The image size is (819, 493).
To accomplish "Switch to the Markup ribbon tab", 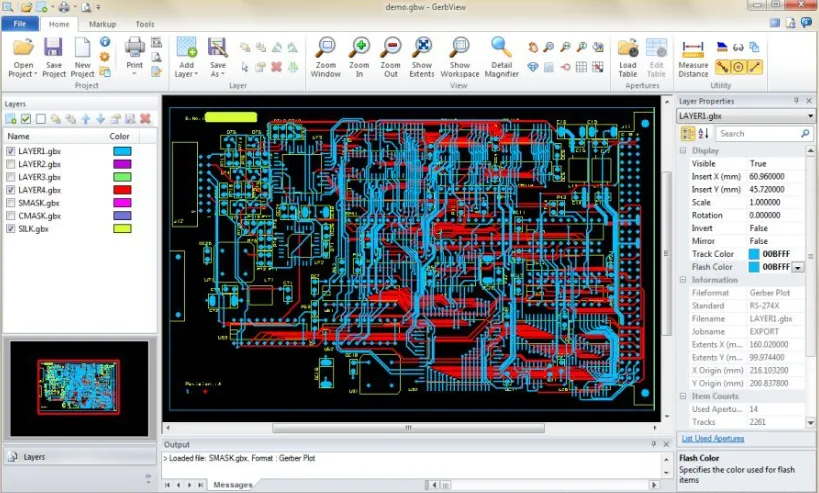I will click(102, 24).
